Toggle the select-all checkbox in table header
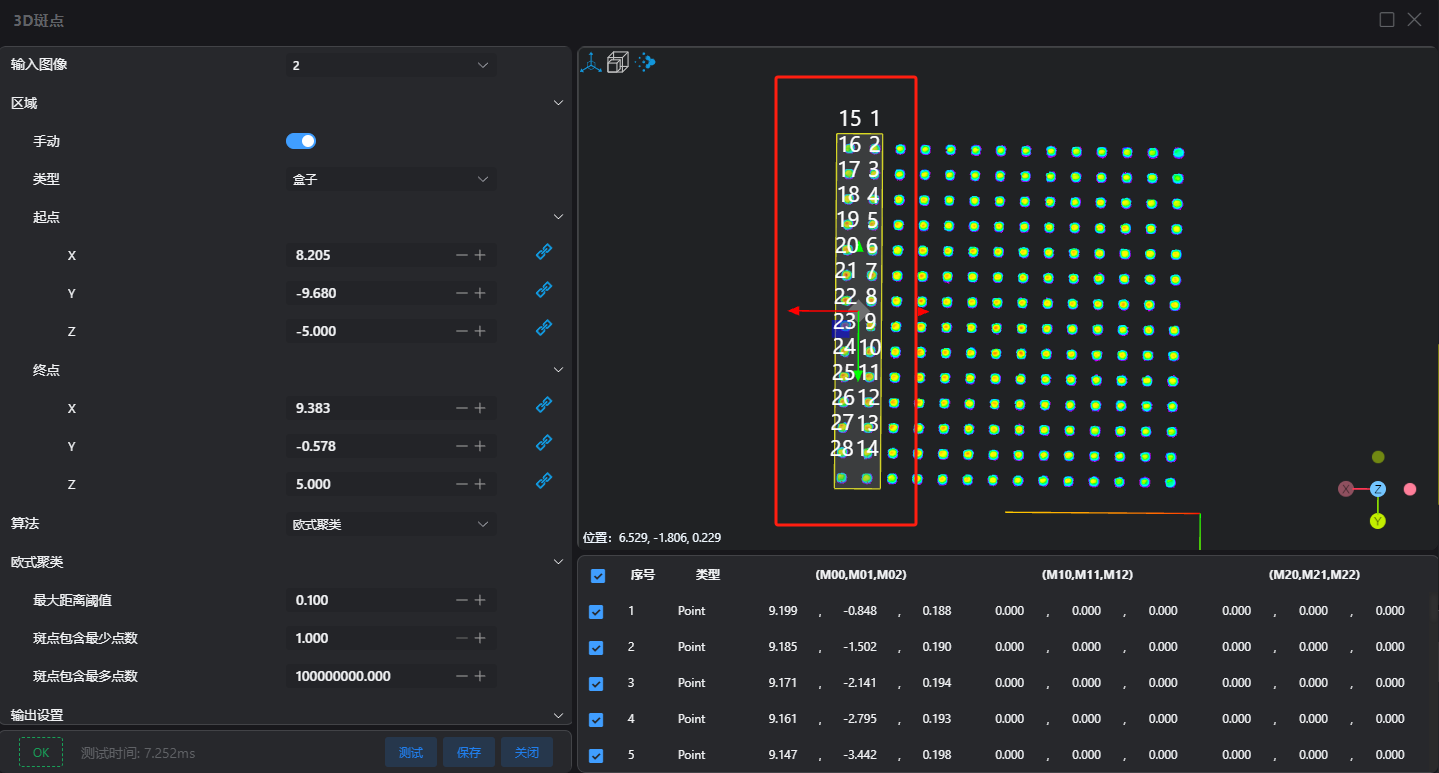1439x773 pixels. tap(598, 576)
